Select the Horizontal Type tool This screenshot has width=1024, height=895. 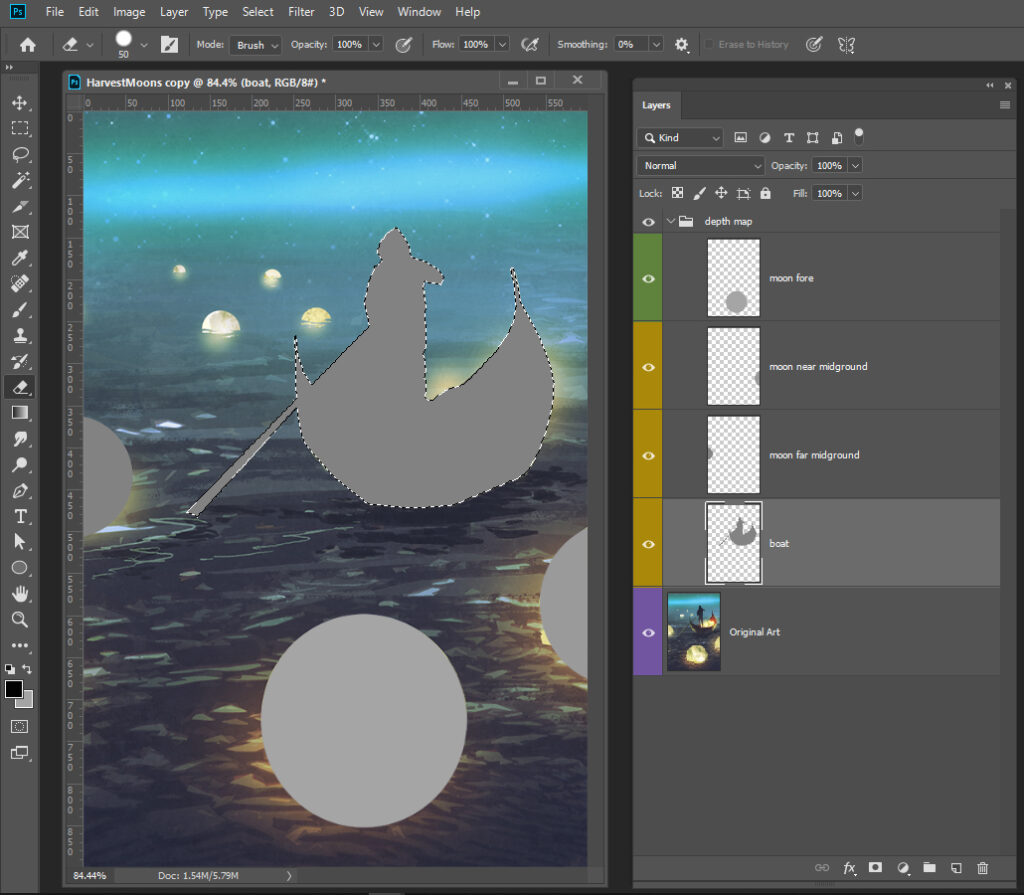(19, 516)
